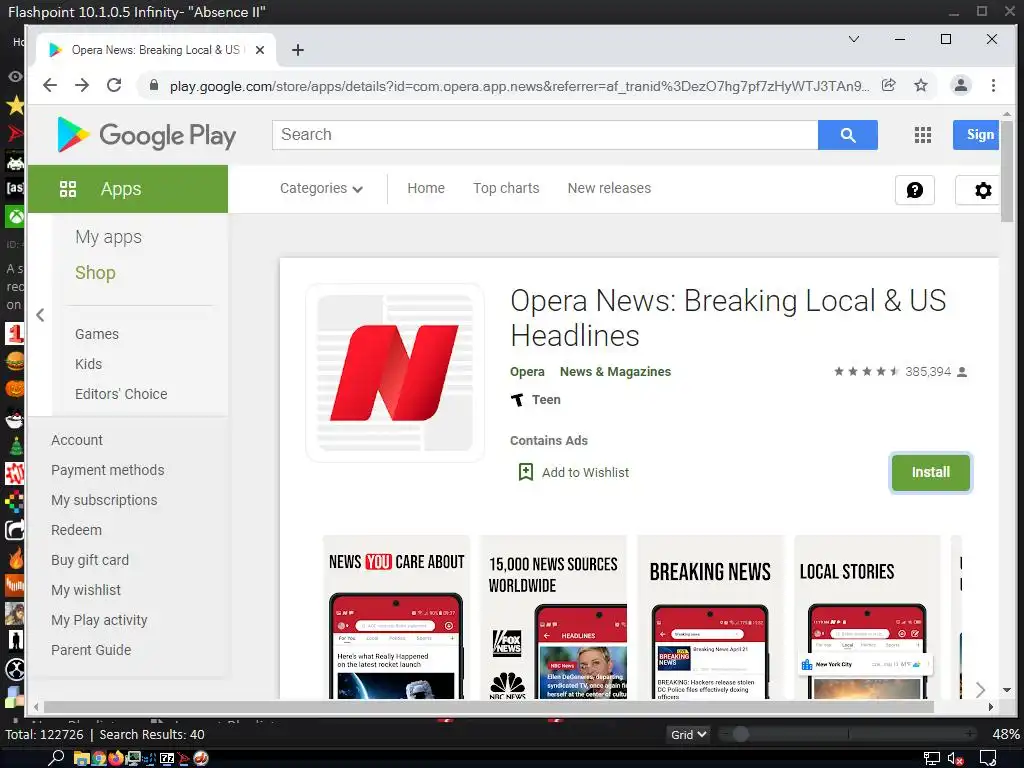Image resolution: width=1024 pixels, height=768 pixels.
Task: Click the muted speaker tray icon
Action: (x=955, y=759)
